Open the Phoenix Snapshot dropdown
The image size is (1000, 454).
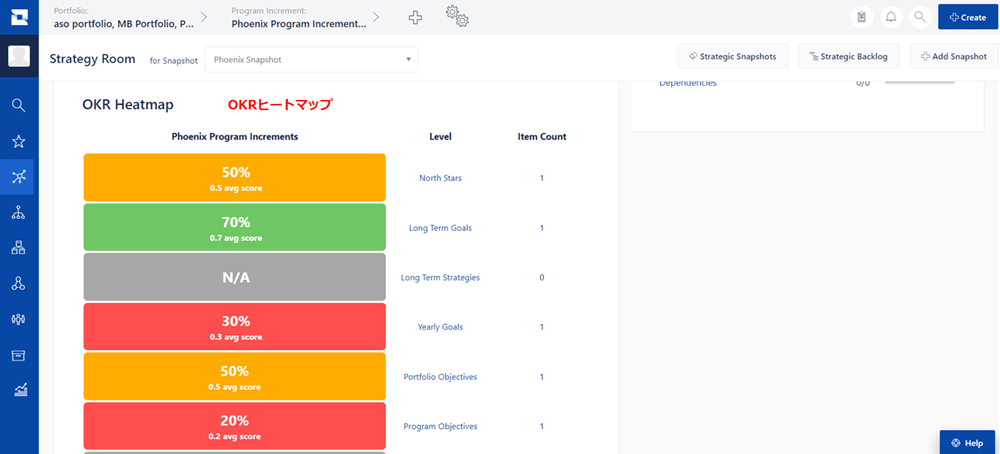[311, 60]
